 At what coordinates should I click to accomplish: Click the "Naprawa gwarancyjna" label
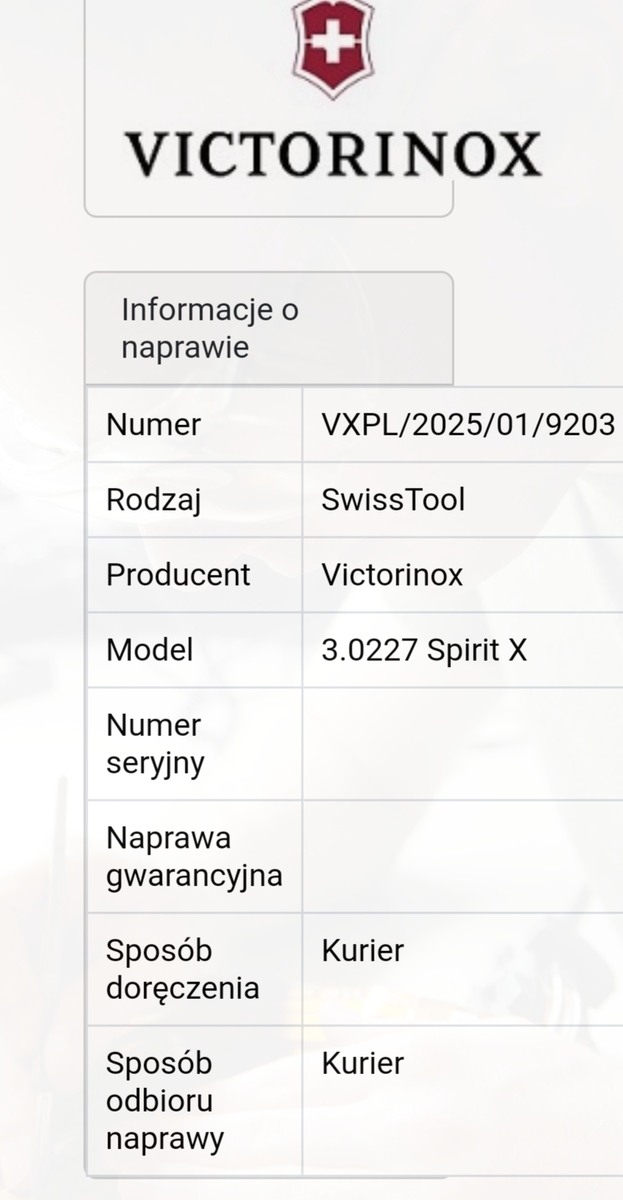194,857
